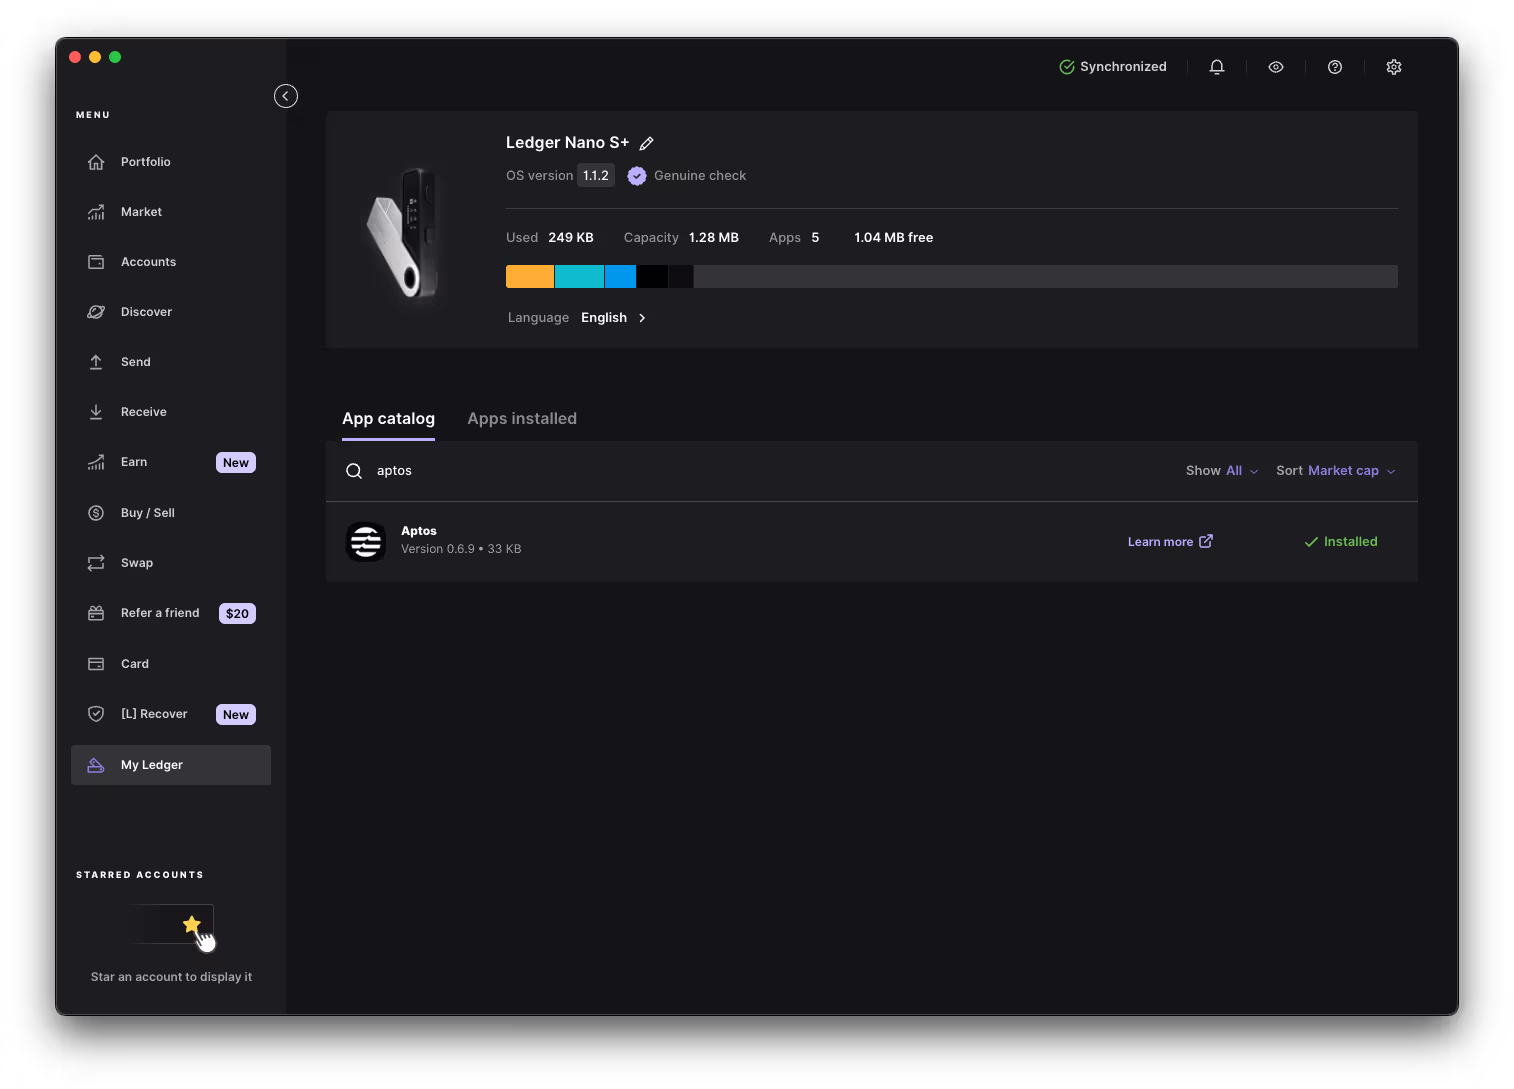1514x1089 pixels.
Task: Click the 1.04 MB free text
Action: click(894, 238)
